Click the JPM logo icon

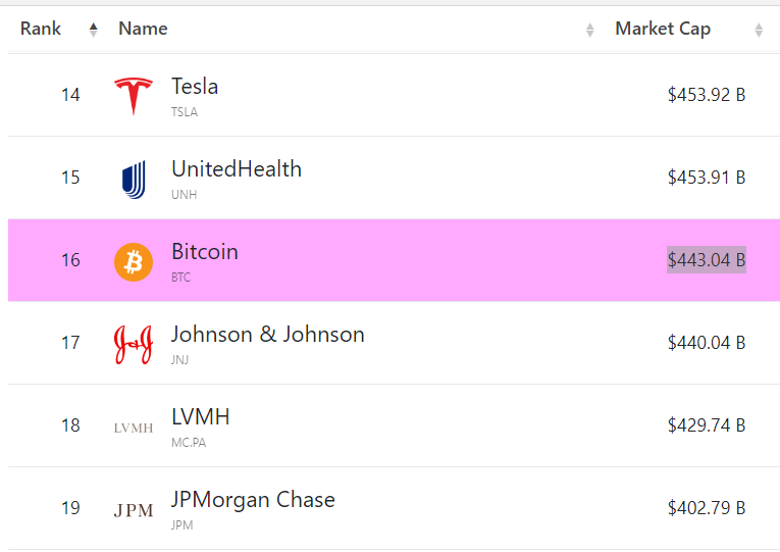point(133,510)
